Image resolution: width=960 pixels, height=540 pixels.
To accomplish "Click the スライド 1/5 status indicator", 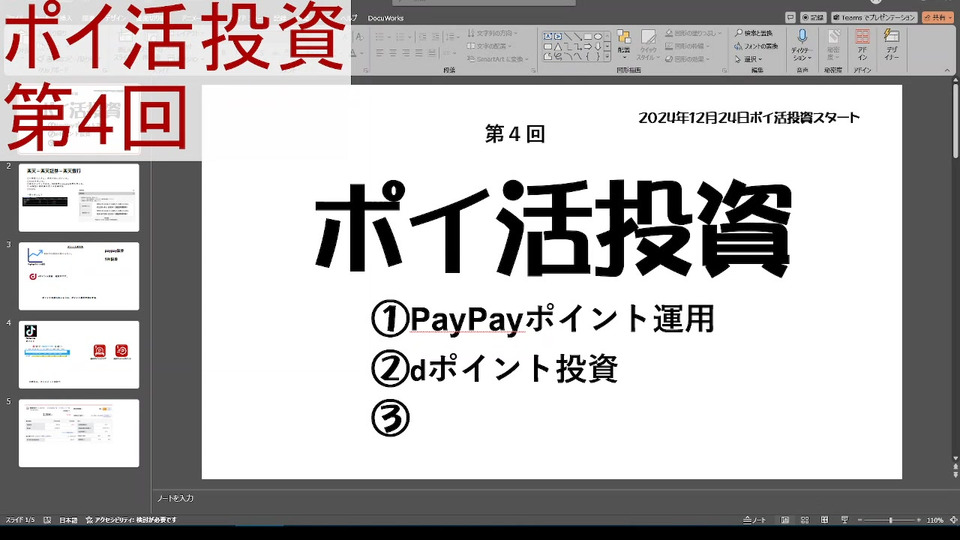I will [20, 520].
